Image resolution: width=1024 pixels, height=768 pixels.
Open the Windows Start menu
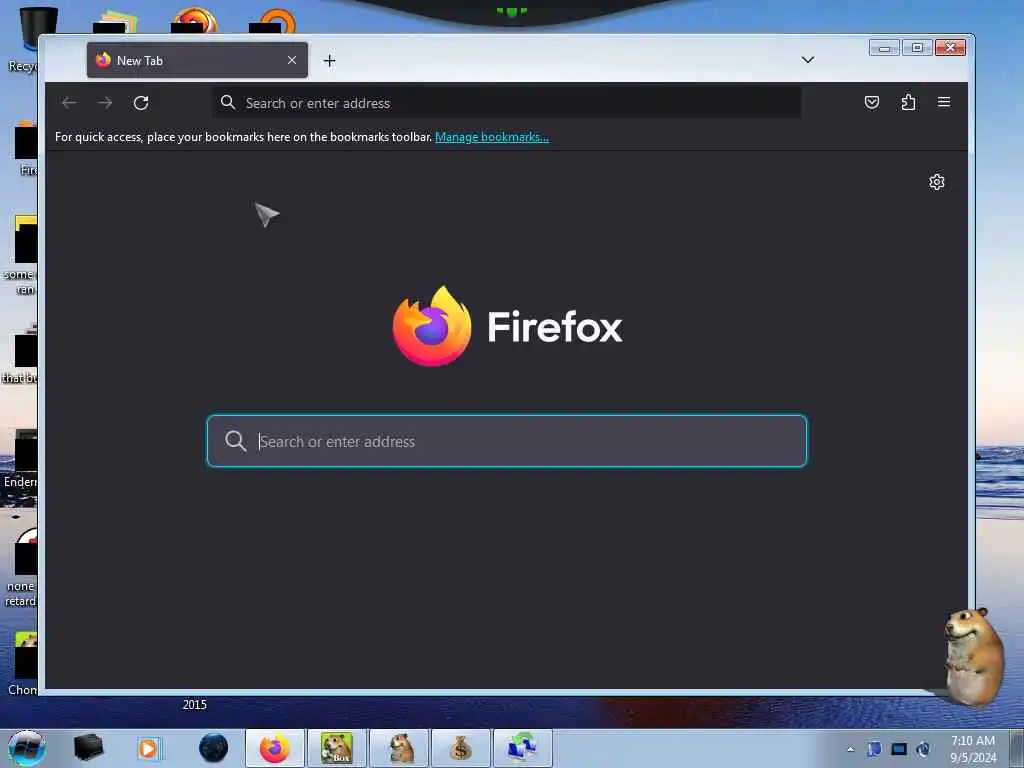[27, 748]
